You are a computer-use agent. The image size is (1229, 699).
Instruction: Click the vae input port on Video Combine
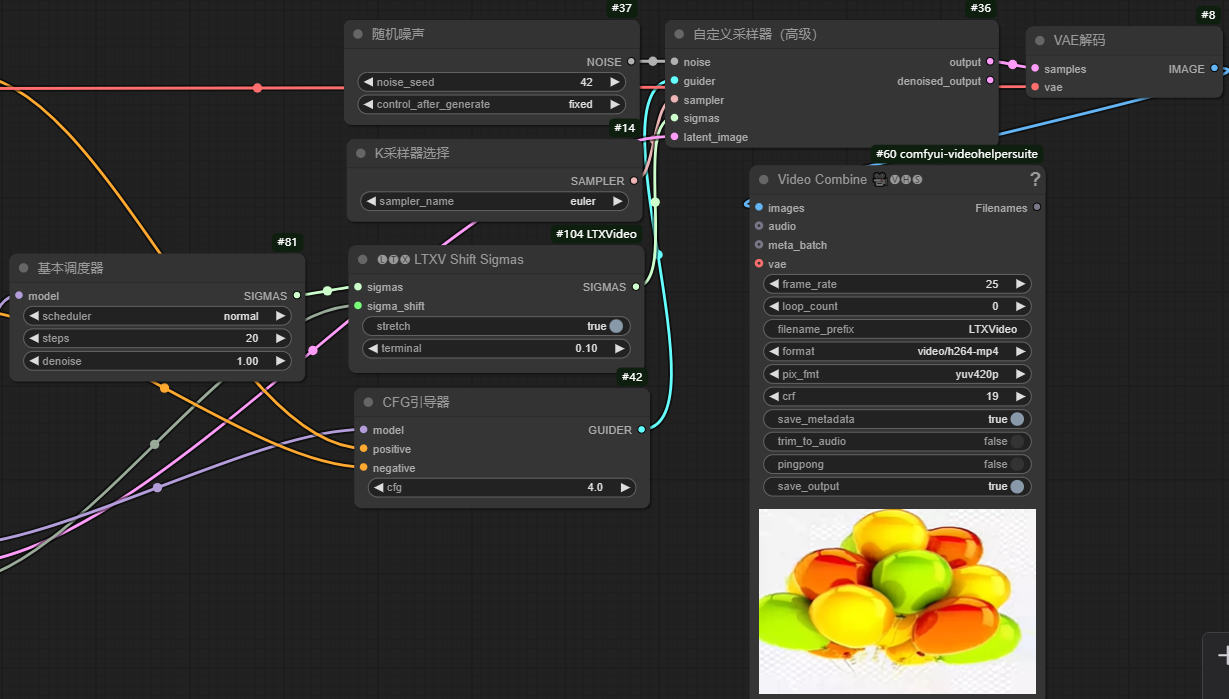[x=759, y=264]
